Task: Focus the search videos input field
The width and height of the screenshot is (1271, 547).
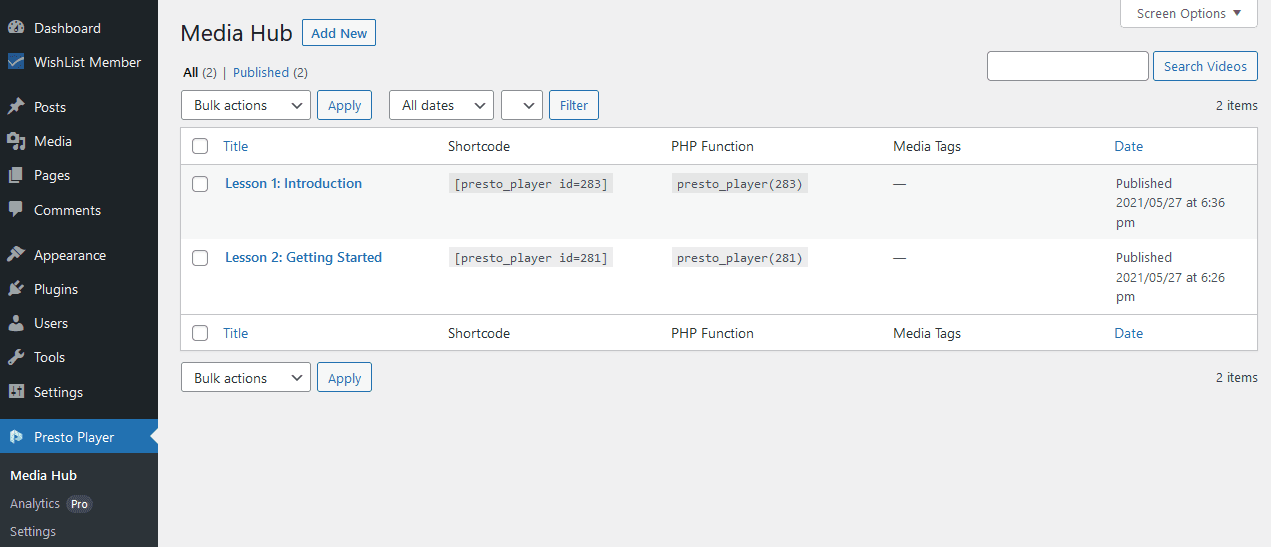Action: tap(1067, 66)
